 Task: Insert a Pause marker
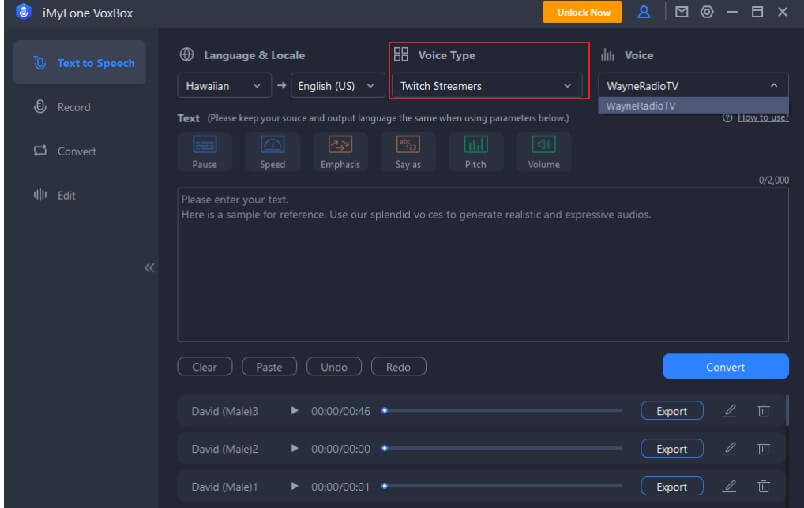tap(205, 152)
